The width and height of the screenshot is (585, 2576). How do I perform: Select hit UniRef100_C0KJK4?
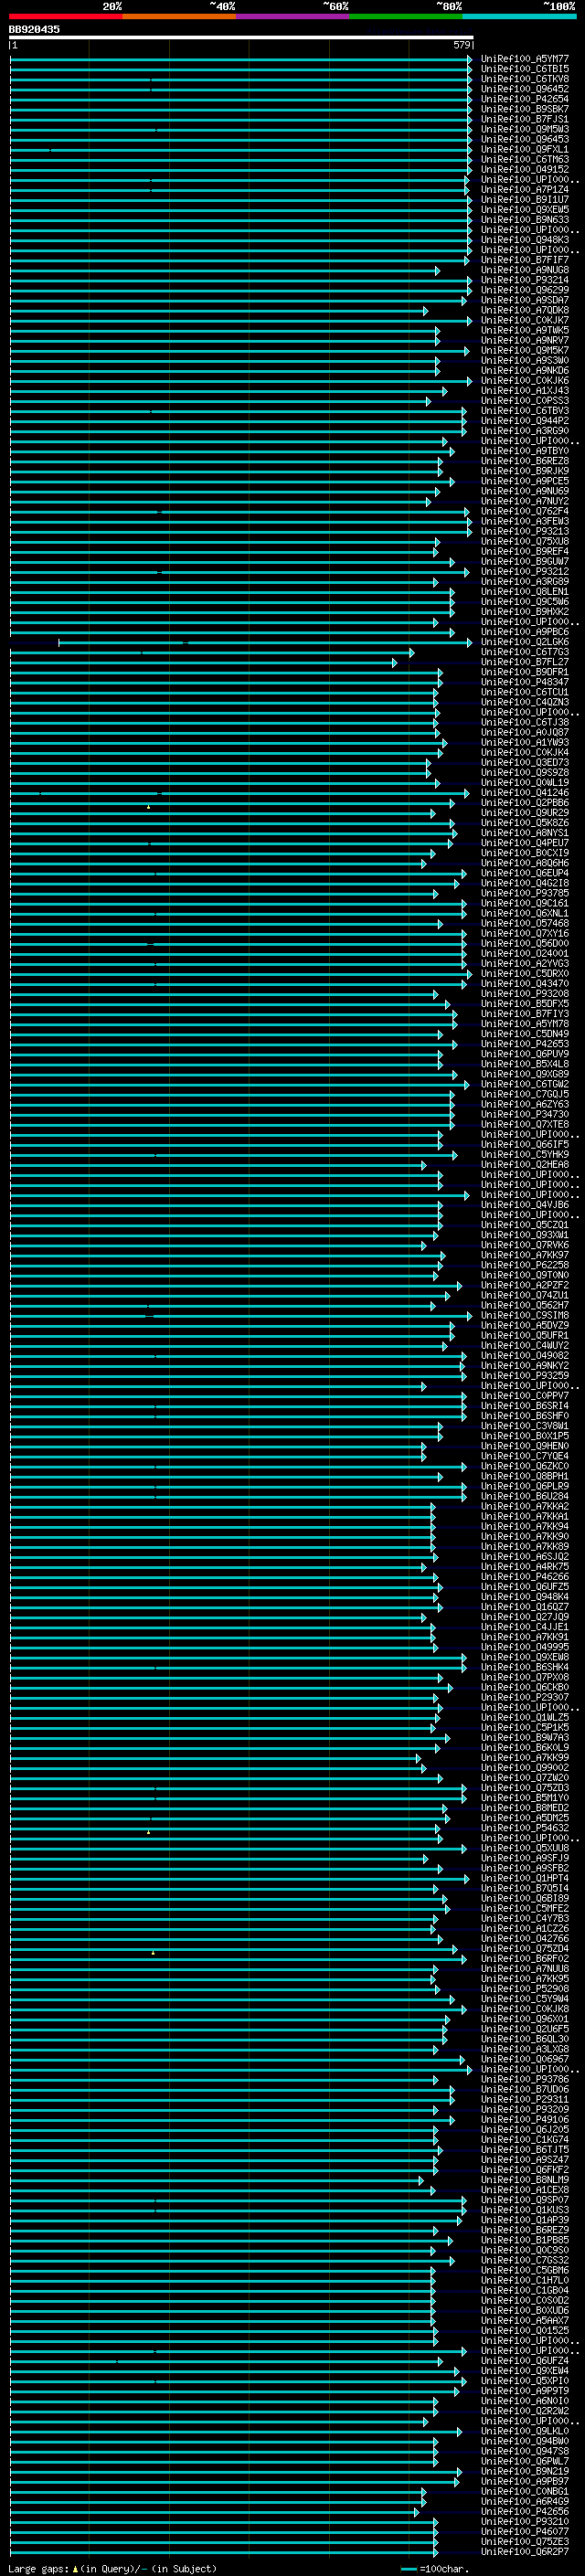coord(525,752)
